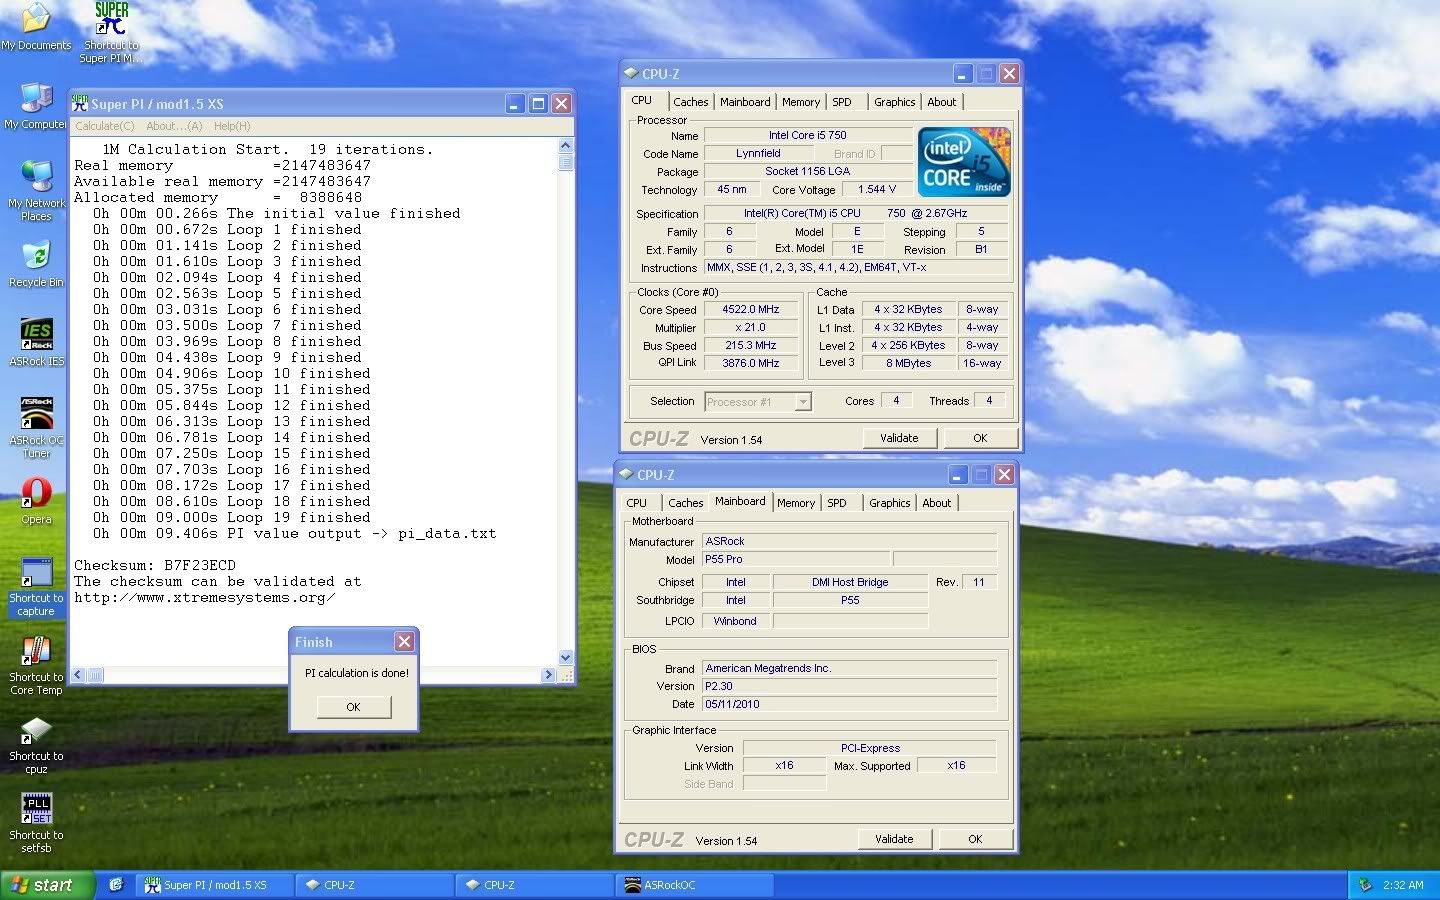The image size is (1440, 900).
Task: Select SPD tab in upper CPU-Z window
Action: [x=842, y=102]
